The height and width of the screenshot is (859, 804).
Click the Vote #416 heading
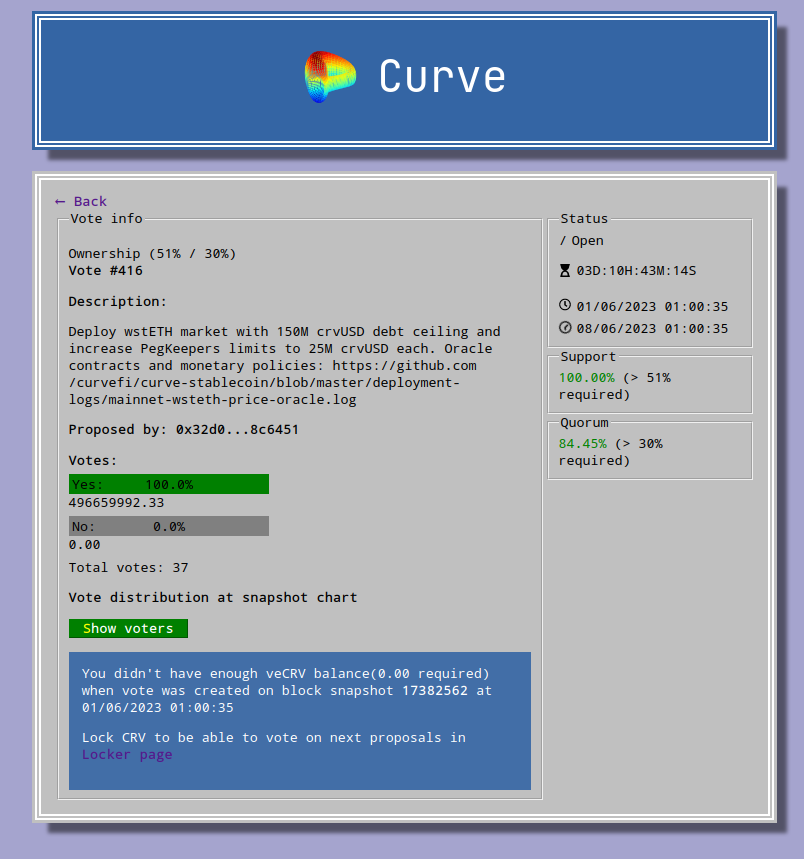pyautogui.click(x=105, y=271)
